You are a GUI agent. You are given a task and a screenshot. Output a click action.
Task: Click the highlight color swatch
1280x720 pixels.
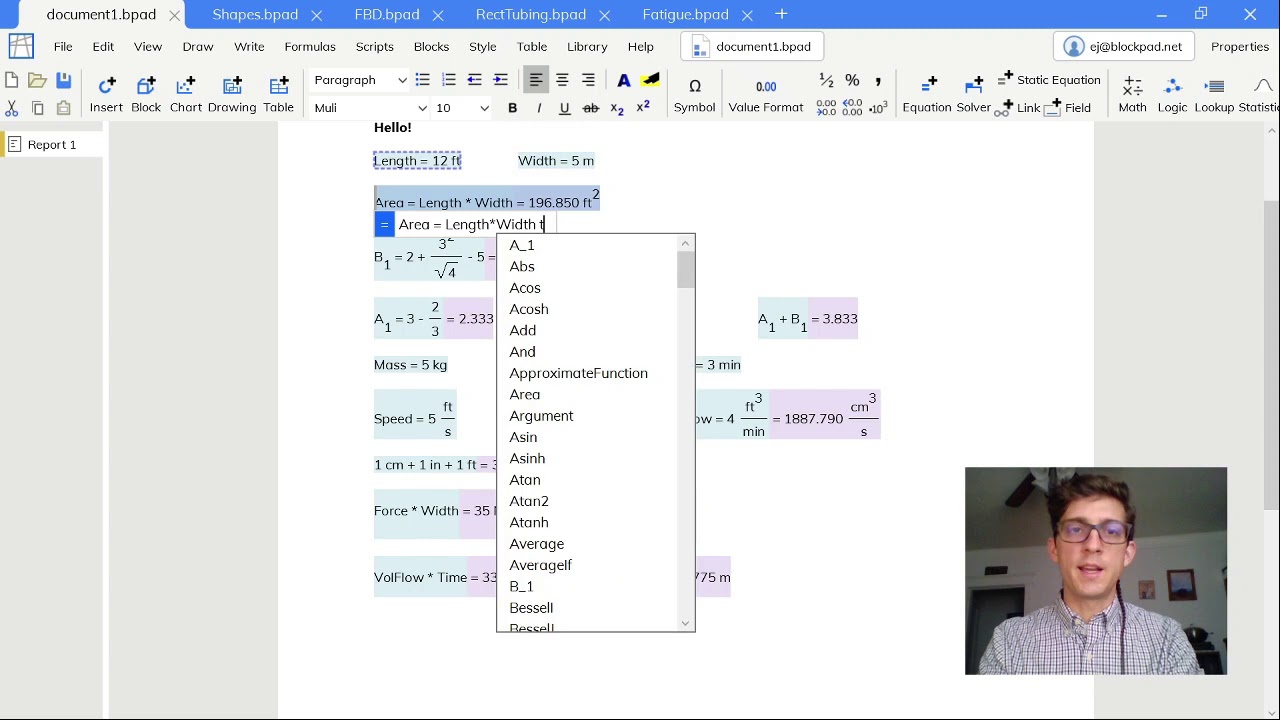pyautogui.click(x=650, y=80)
